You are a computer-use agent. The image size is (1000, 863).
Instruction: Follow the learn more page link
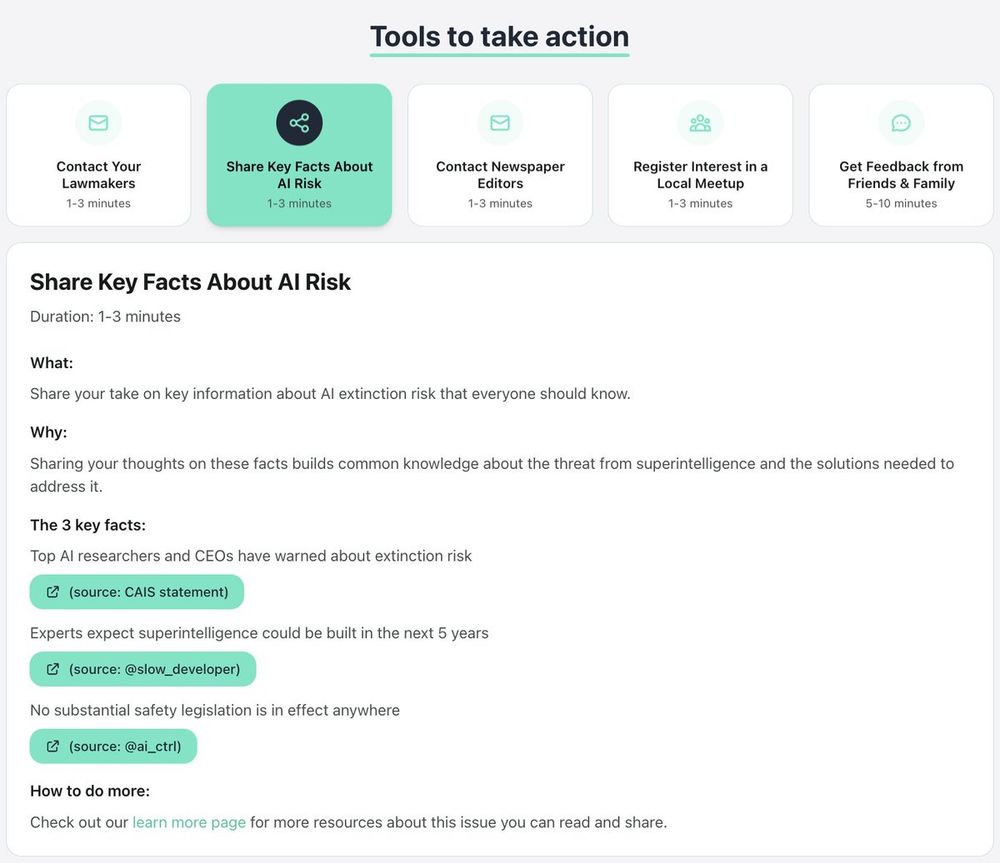(189, 822)
